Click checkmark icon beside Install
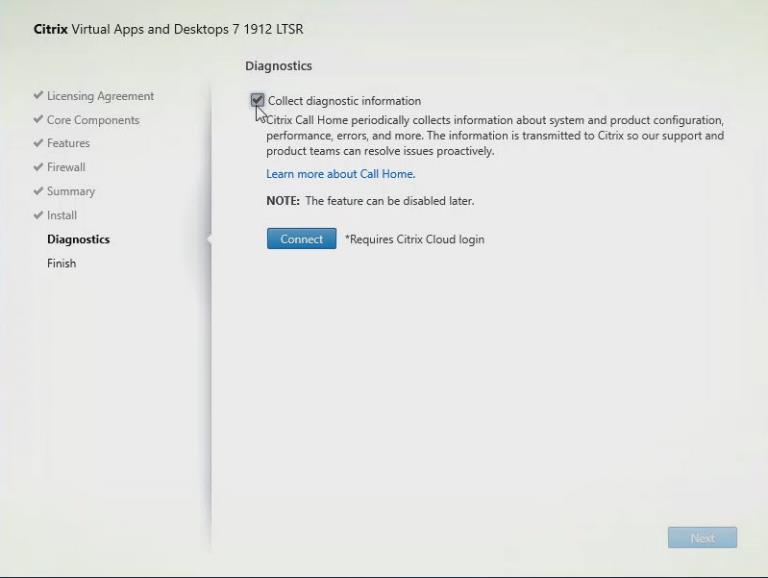The height and width of the screenshot is (578, 768). tap(38, 215)
